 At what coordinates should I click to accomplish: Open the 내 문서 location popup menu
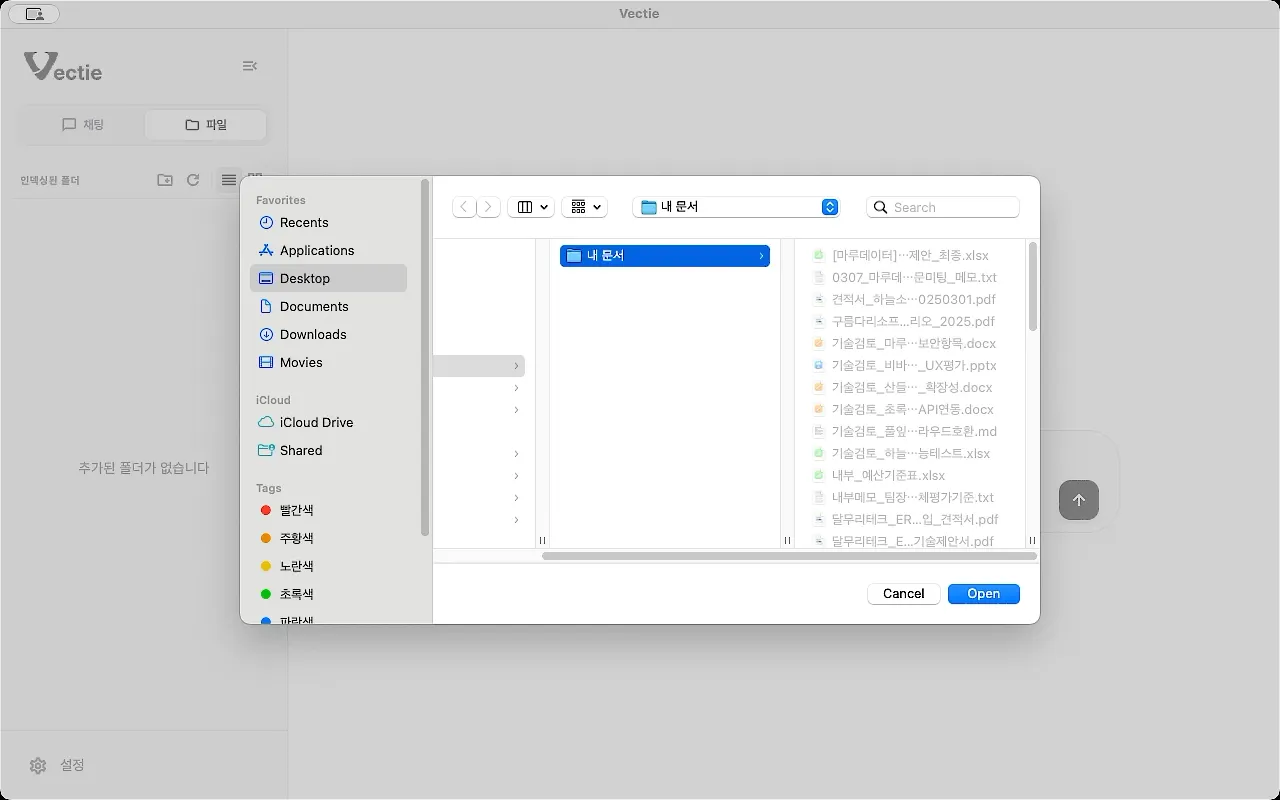tap(736, 207)
